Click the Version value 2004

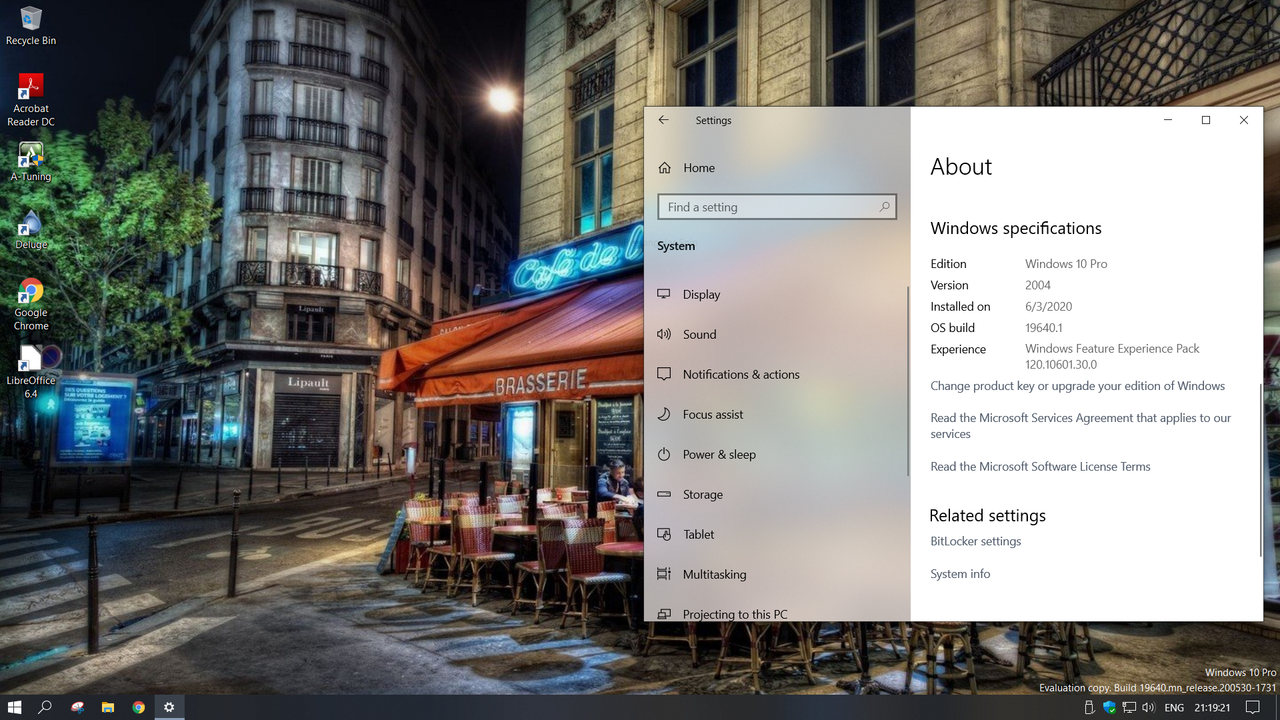click(1038, 285)
